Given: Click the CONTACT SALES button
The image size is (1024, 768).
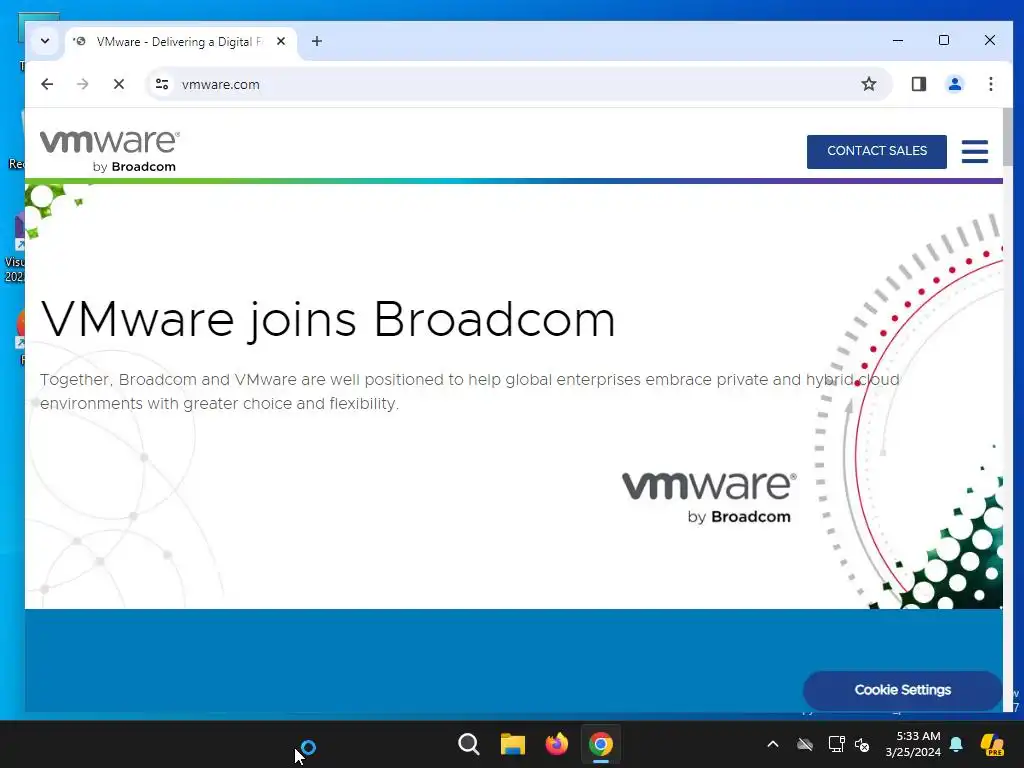Looking at the screenshot, I should pyautogui.click(x=876, y=152).
